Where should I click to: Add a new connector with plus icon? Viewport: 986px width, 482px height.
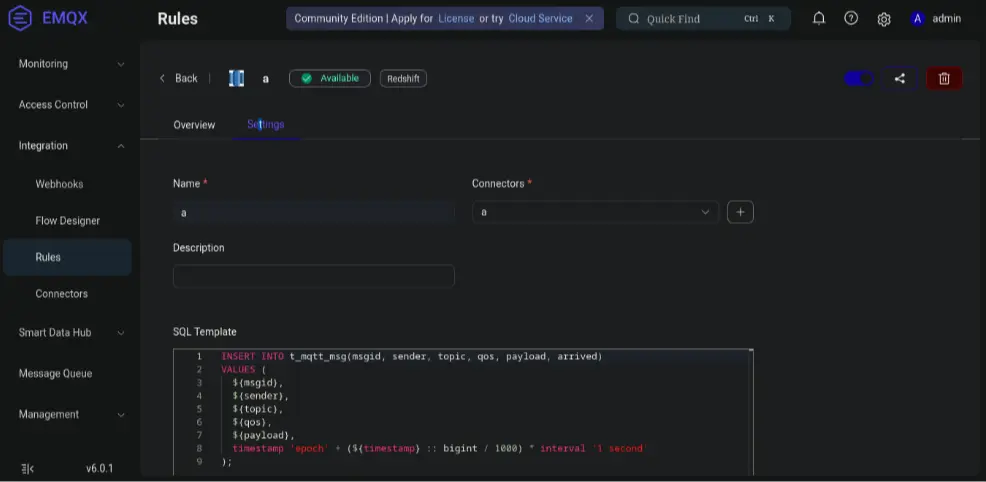click(740, 212)
